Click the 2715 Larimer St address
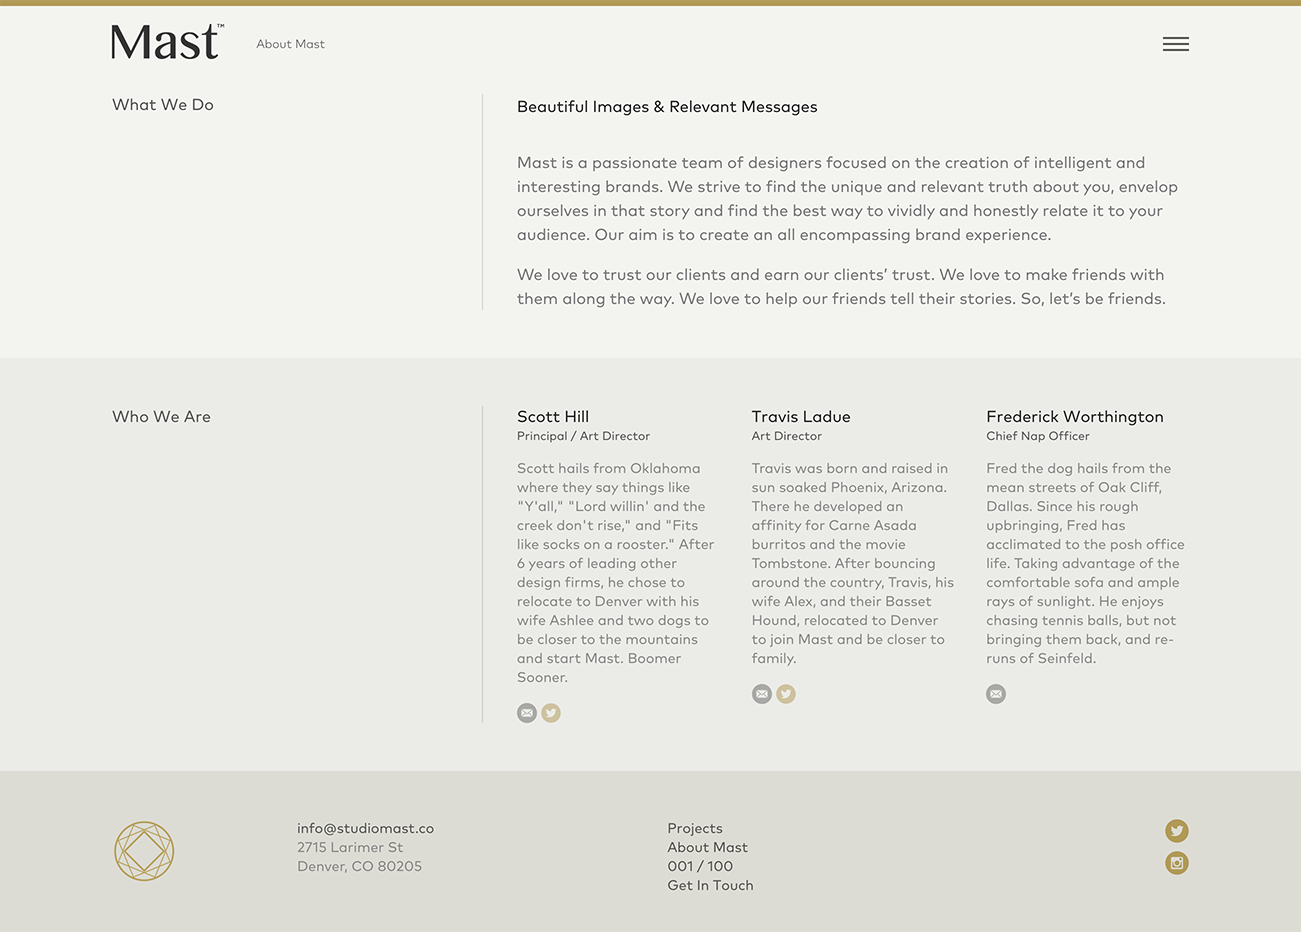This screenshot has height=932, width=1301. (x=350, y=847)
